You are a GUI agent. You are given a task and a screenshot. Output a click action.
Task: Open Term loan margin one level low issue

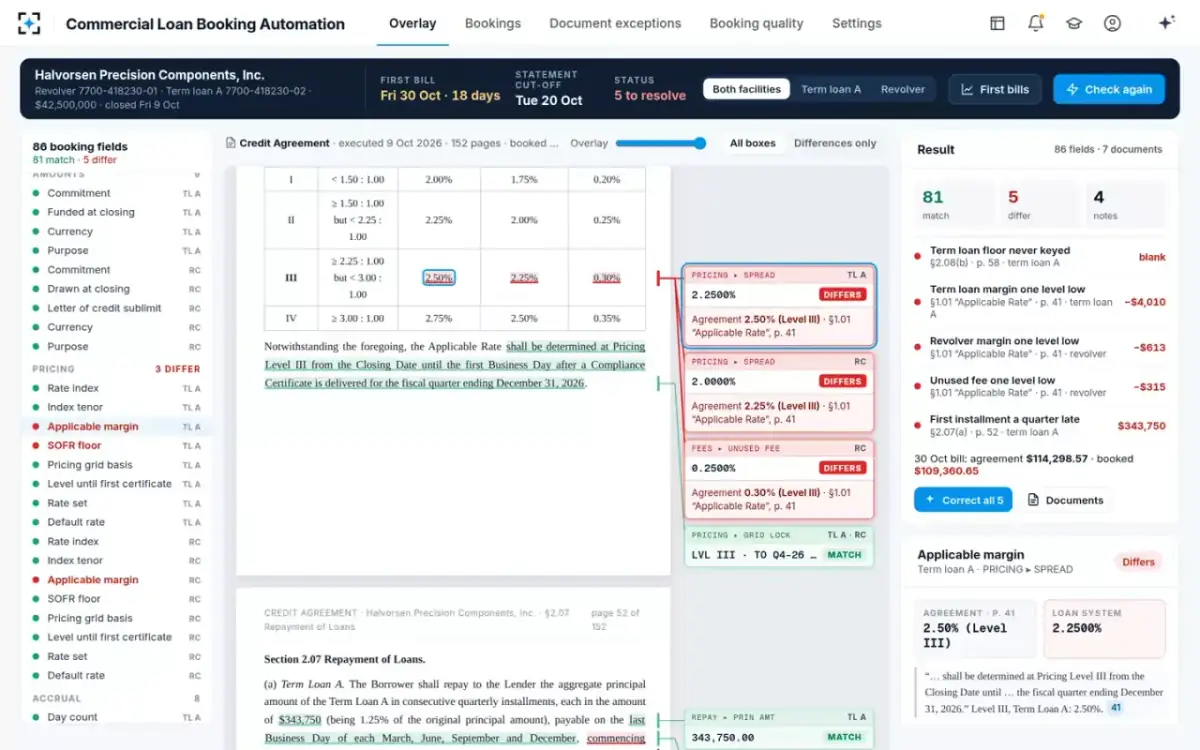point(1040,302)
